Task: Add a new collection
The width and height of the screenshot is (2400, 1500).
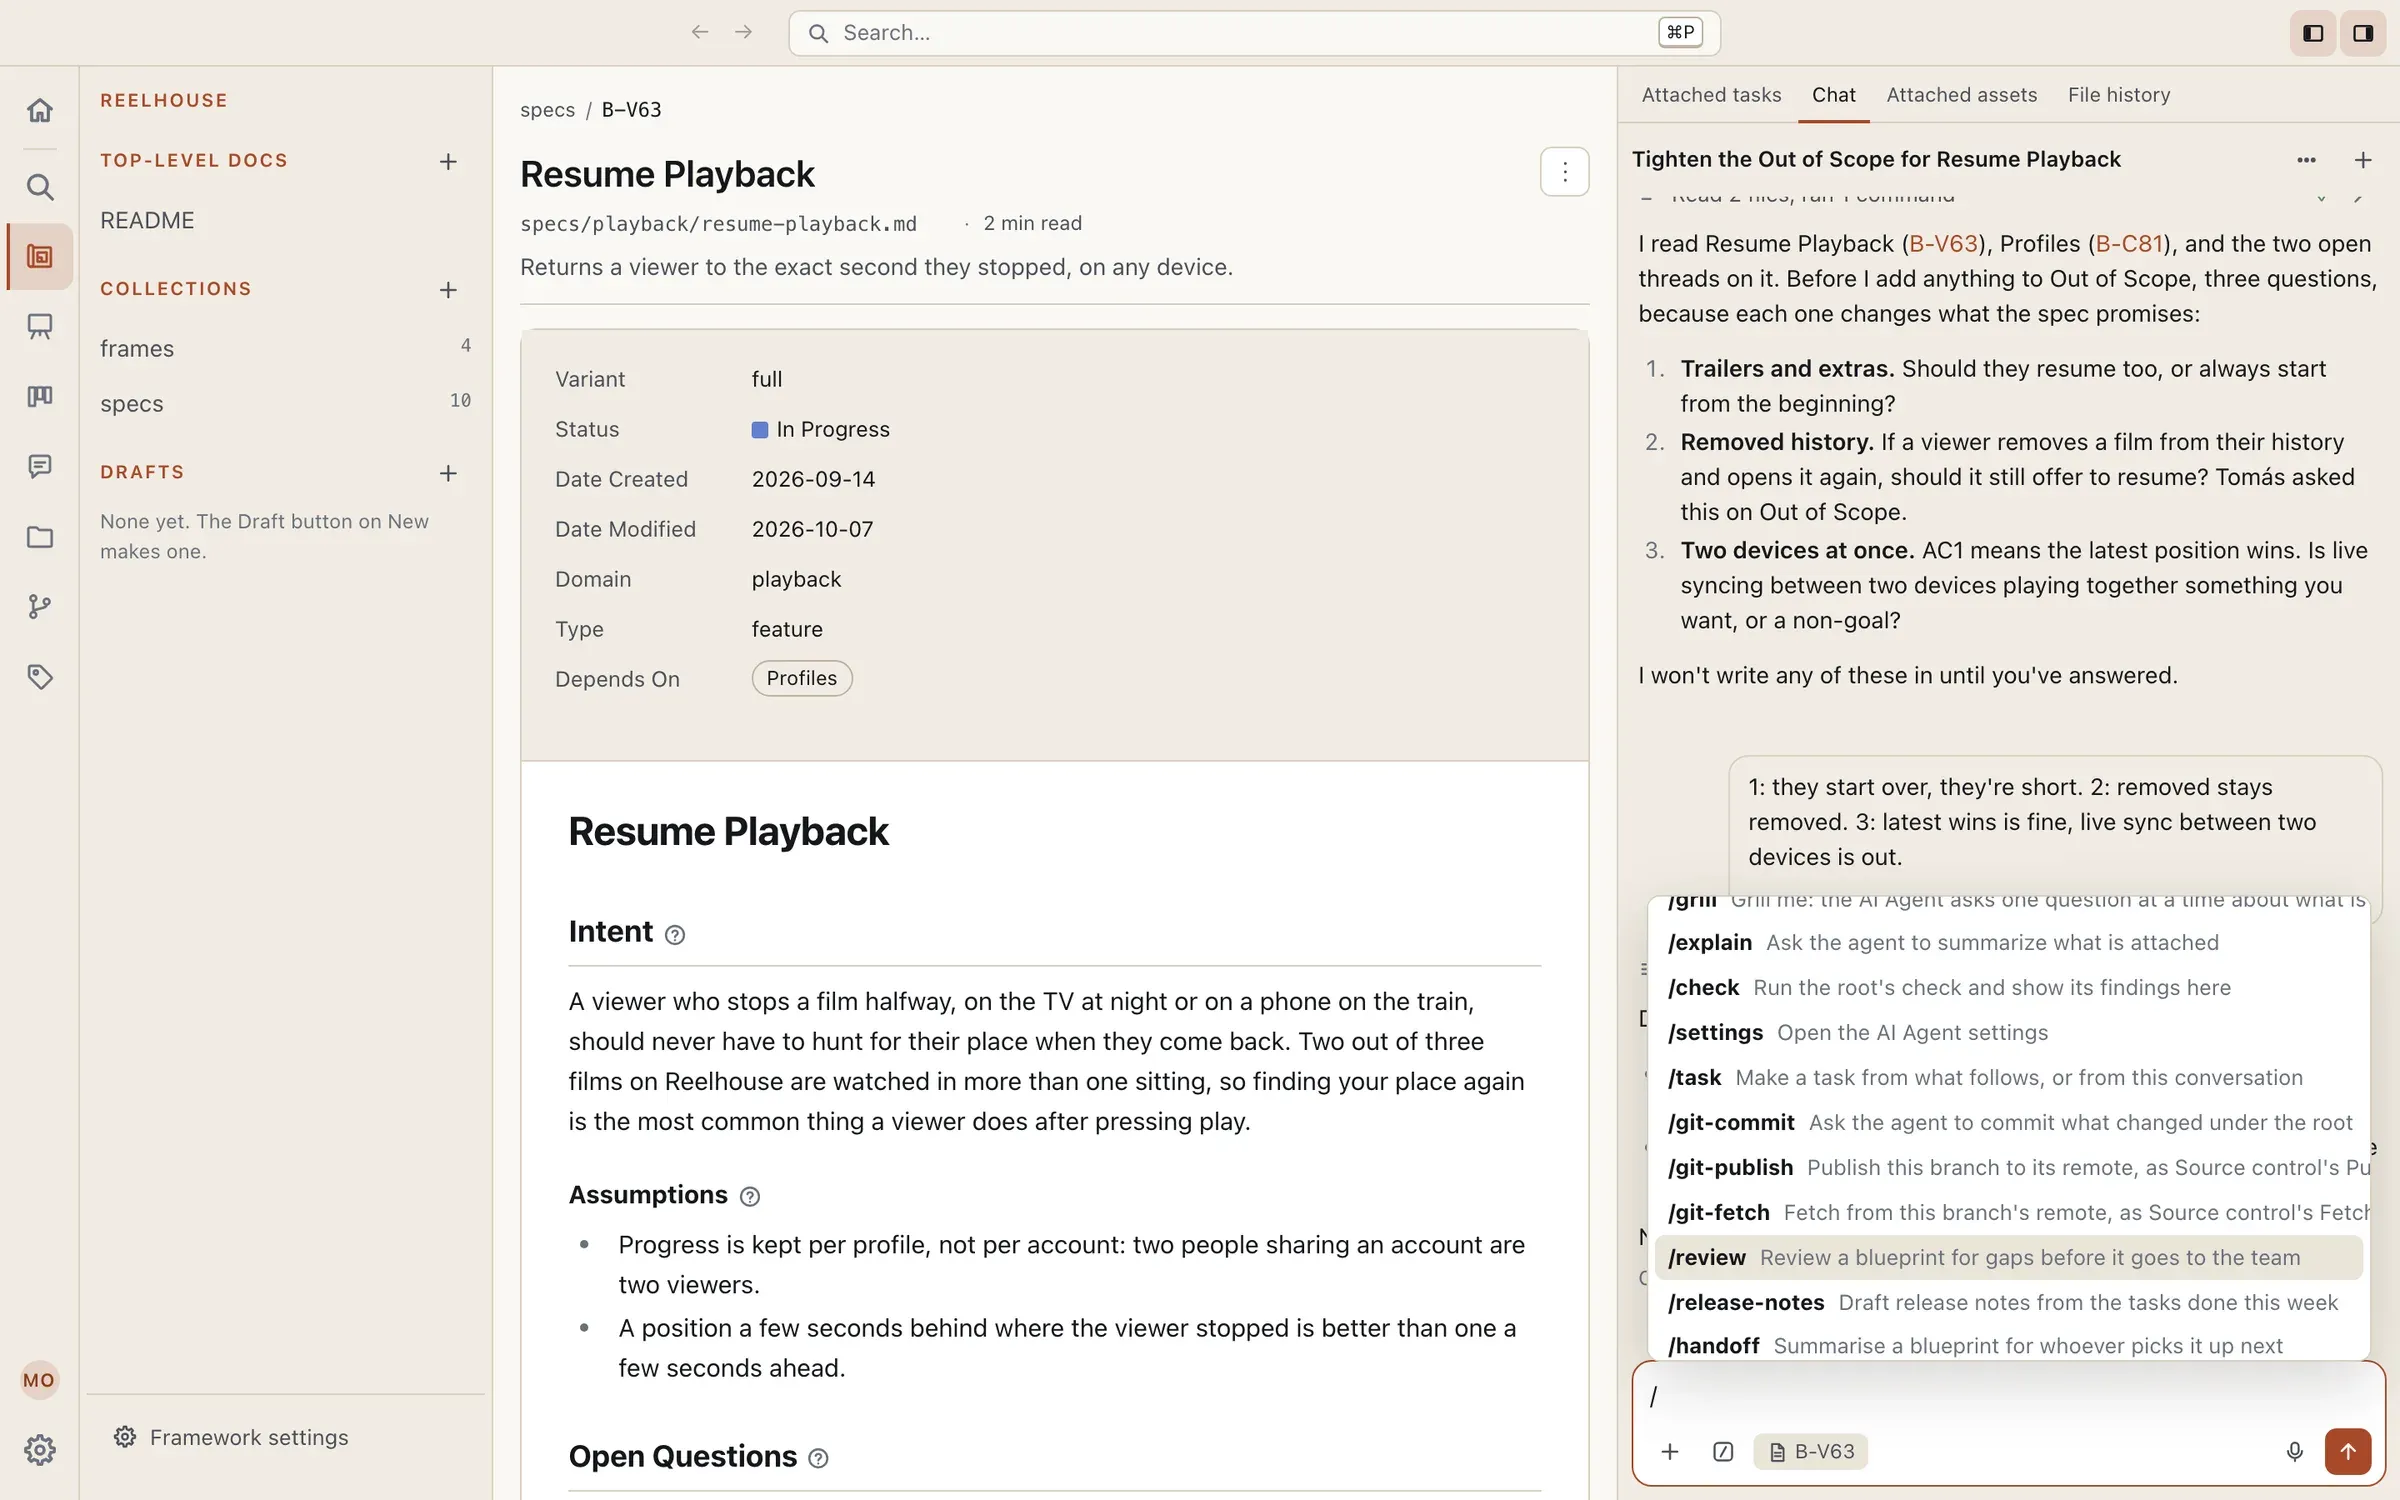Action: point(448,289)
